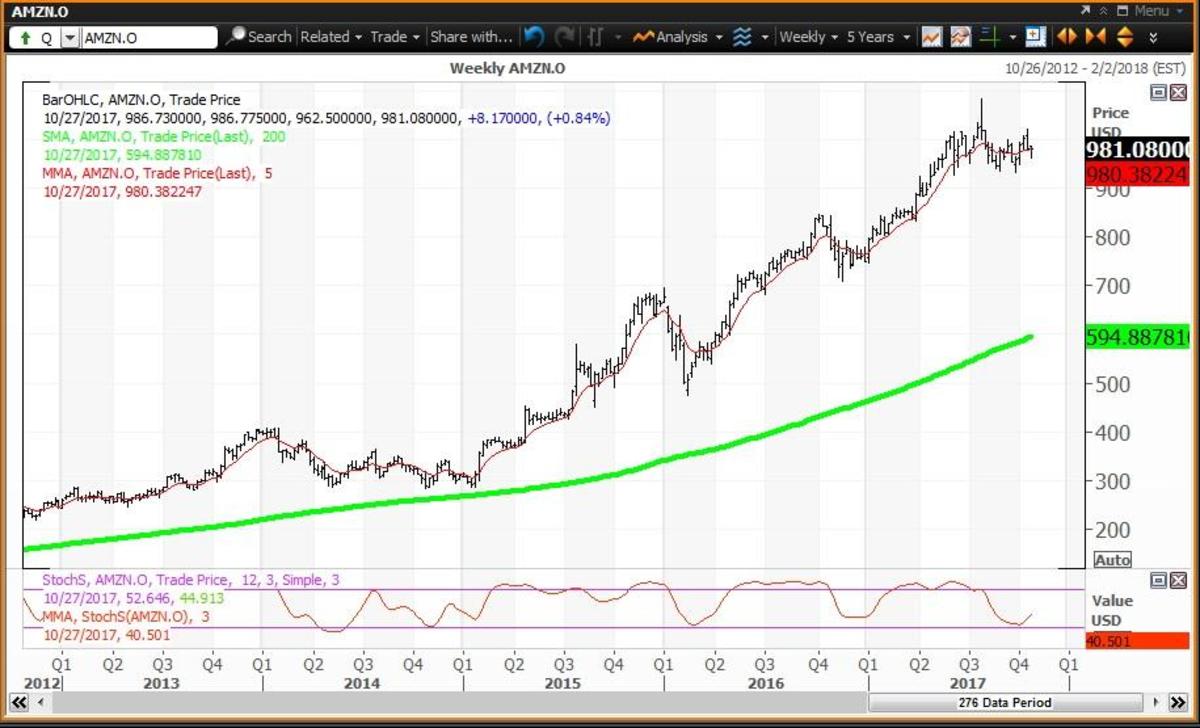Viewport: 1200px width, 728px height.
Task: Type in the AMZN.O symbol field
Action: tap(147, 38)
